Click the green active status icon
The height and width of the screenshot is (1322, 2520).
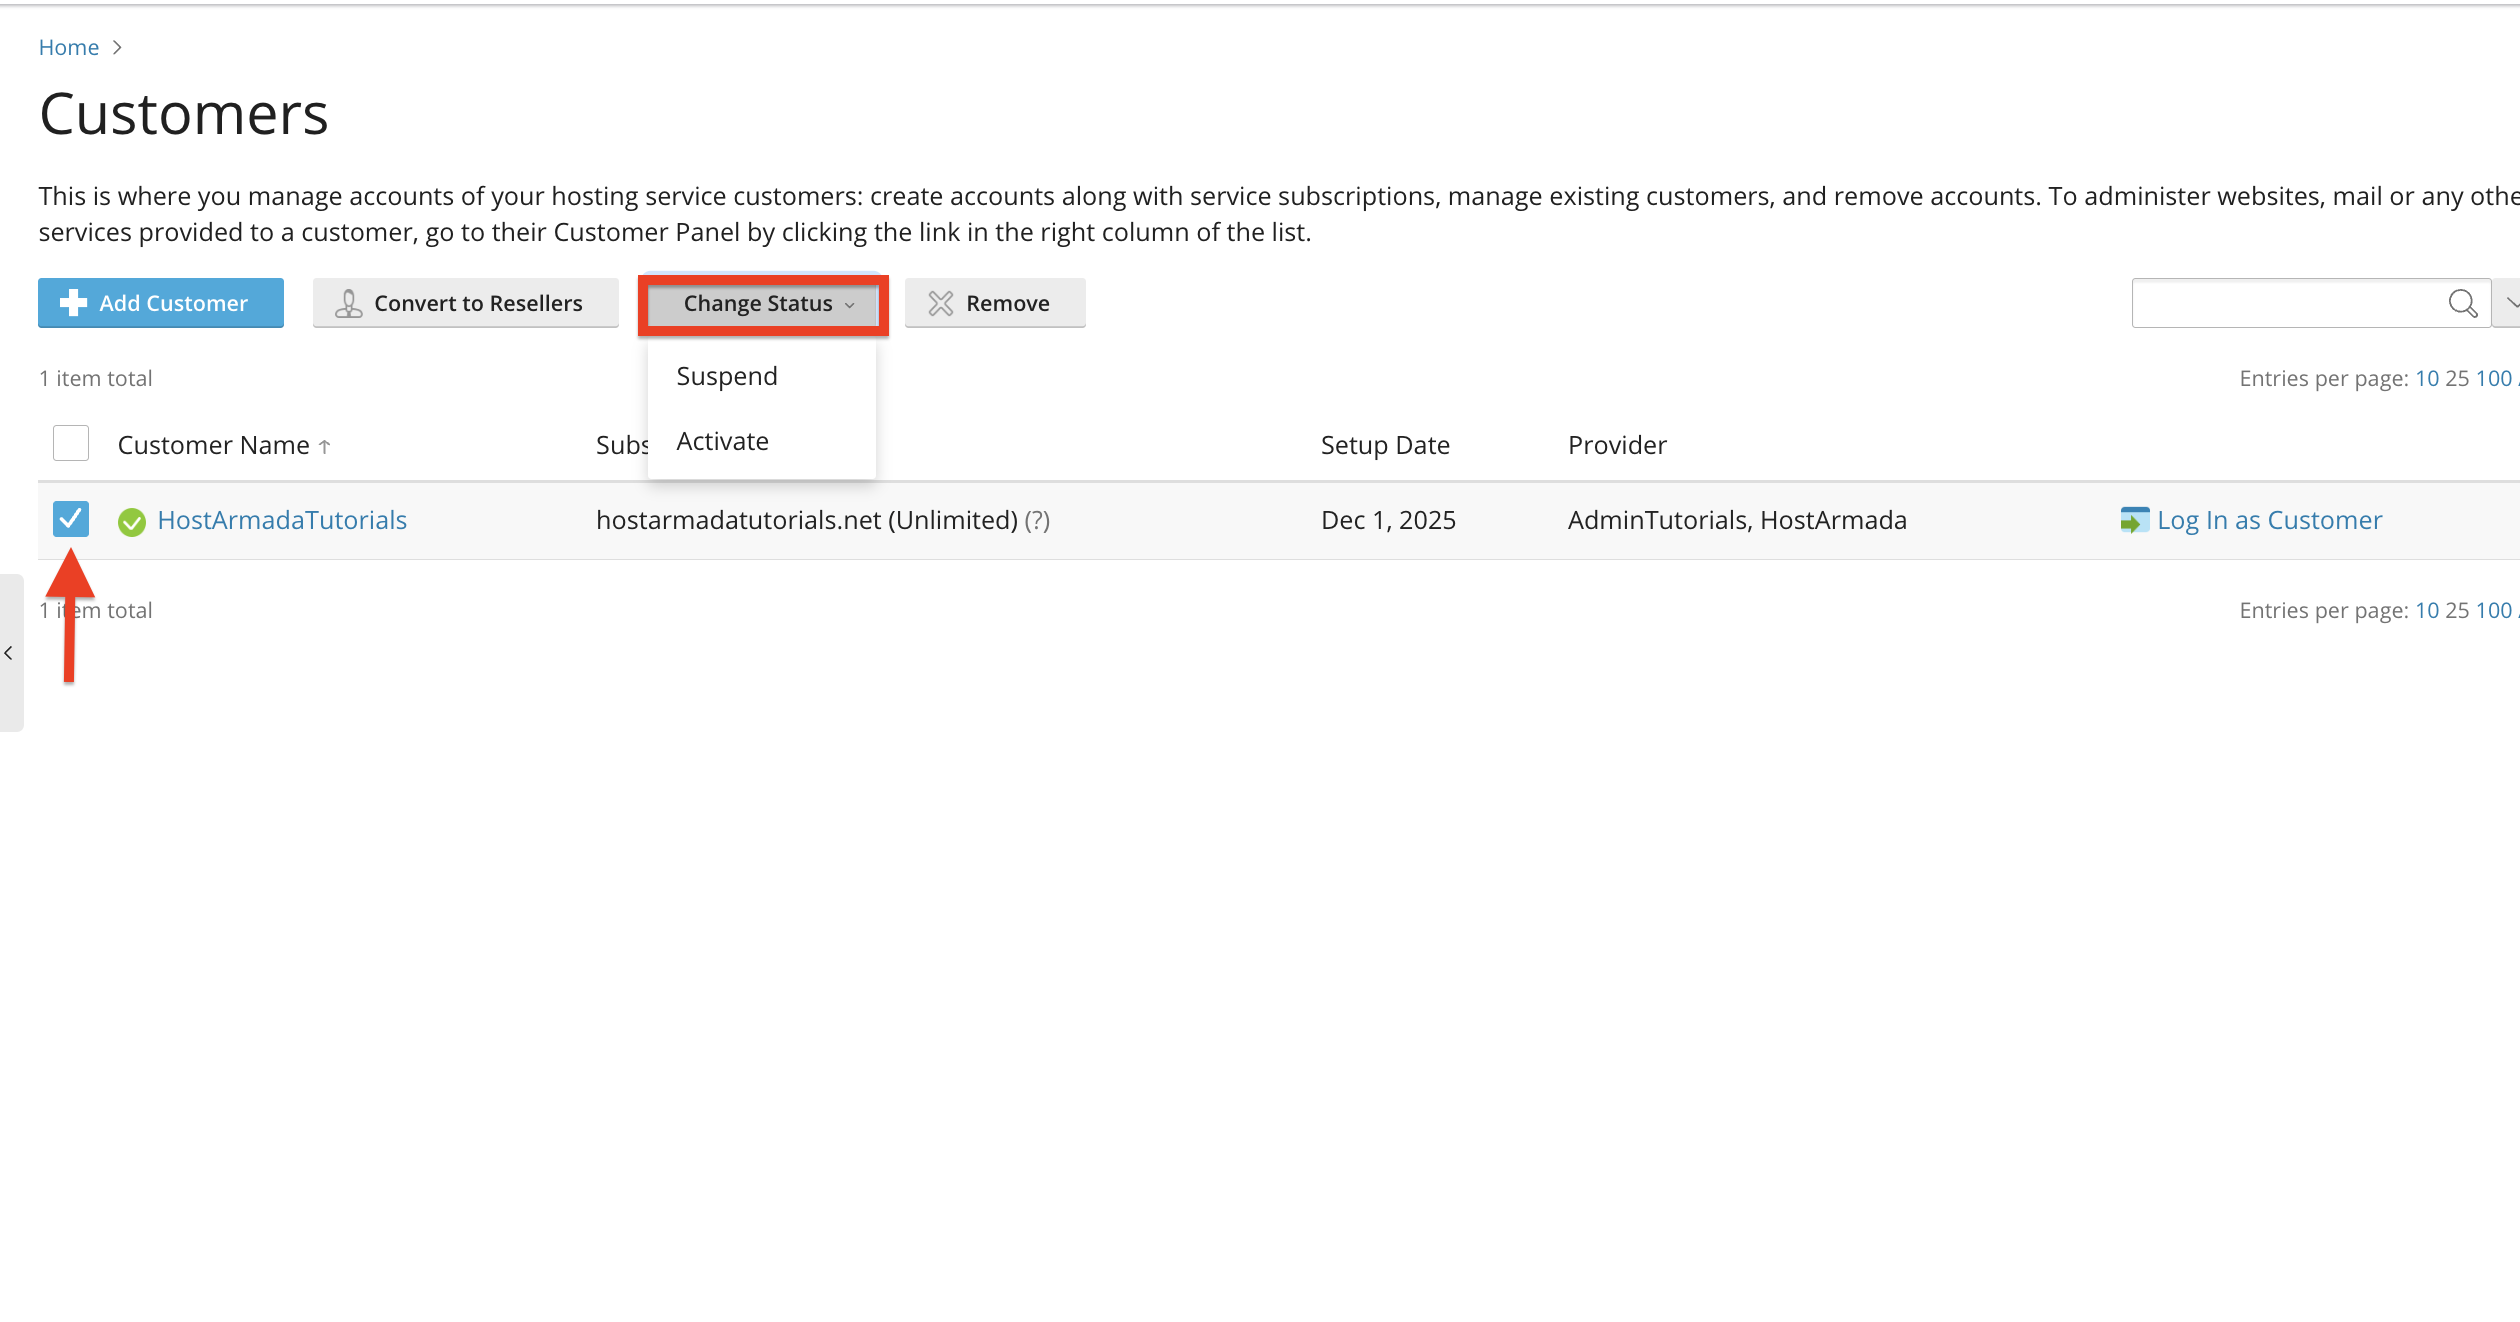132,522
